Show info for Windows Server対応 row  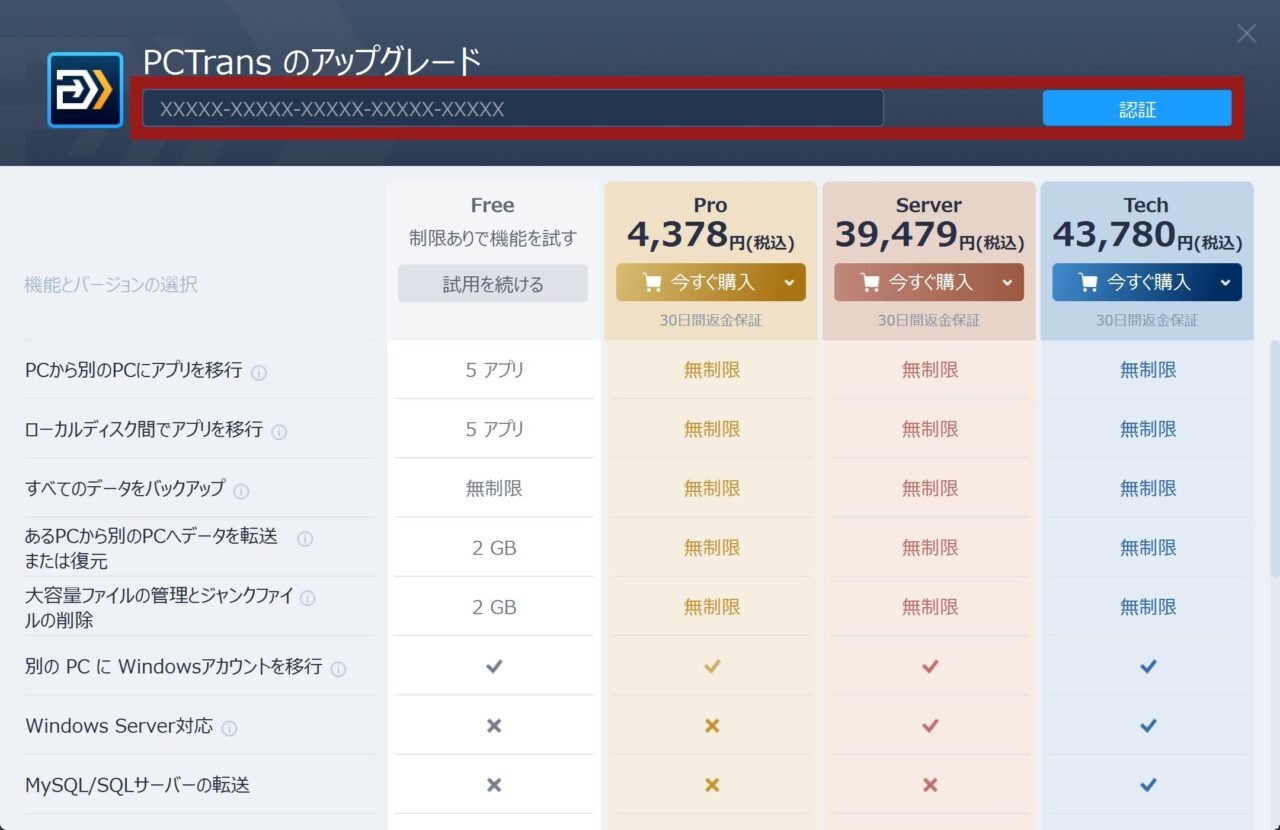click(229, 728)
